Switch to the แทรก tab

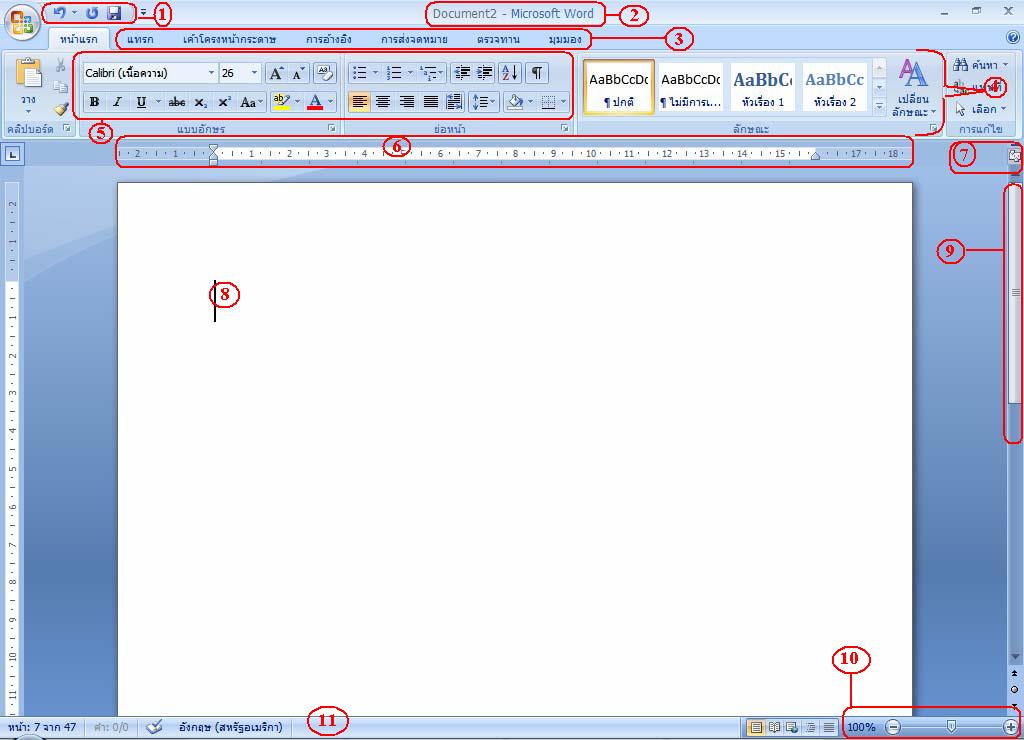(x=141, y=40)
